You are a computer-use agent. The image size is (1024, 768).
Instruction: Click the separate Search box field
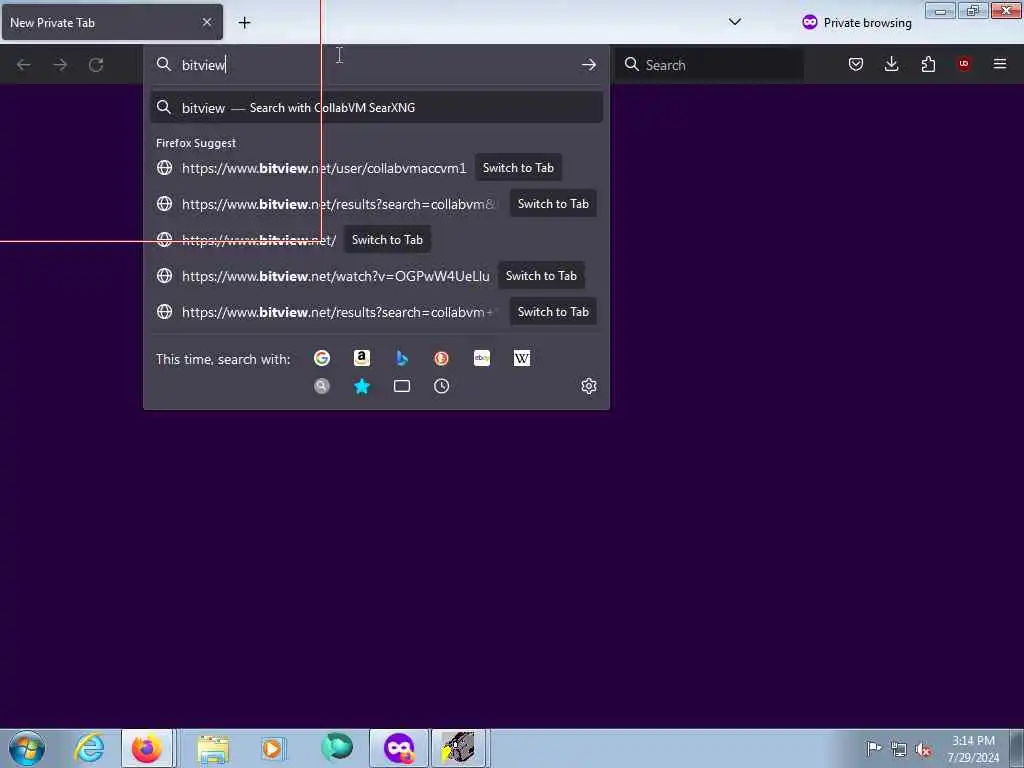click(x=709, y=65)
